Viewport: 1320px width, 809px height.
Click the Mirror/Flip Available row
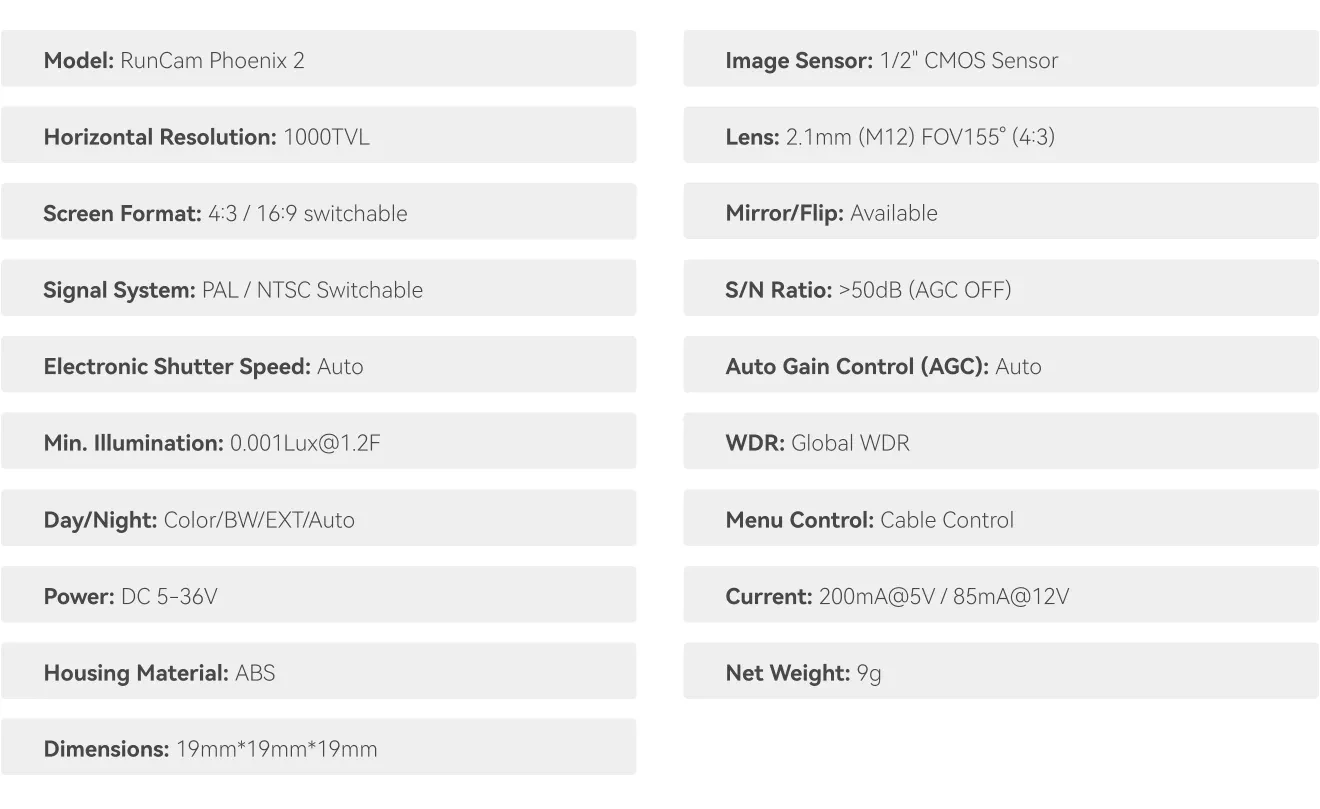click(x=1000, y=213)
